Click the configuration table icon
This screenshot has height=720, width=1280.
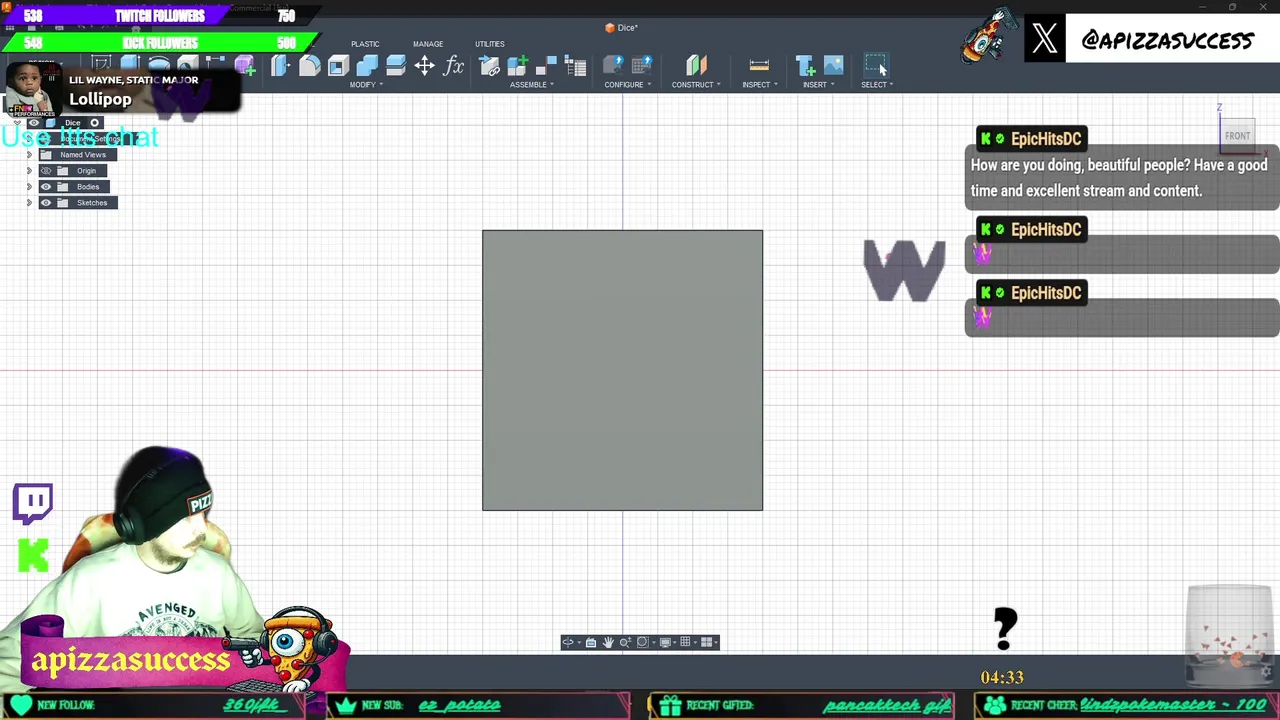tap(643, 66)
